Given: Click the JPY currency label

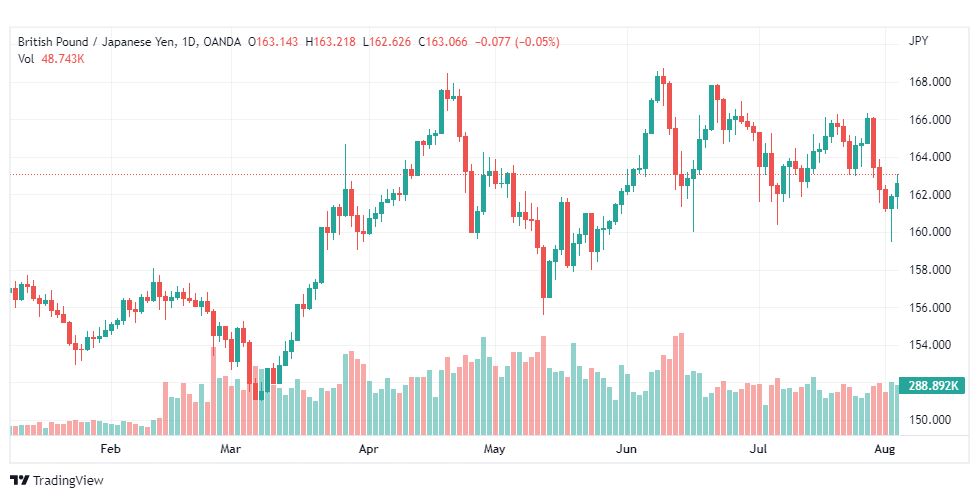Looking at the screenshot, I should click(x=918, y=41).
